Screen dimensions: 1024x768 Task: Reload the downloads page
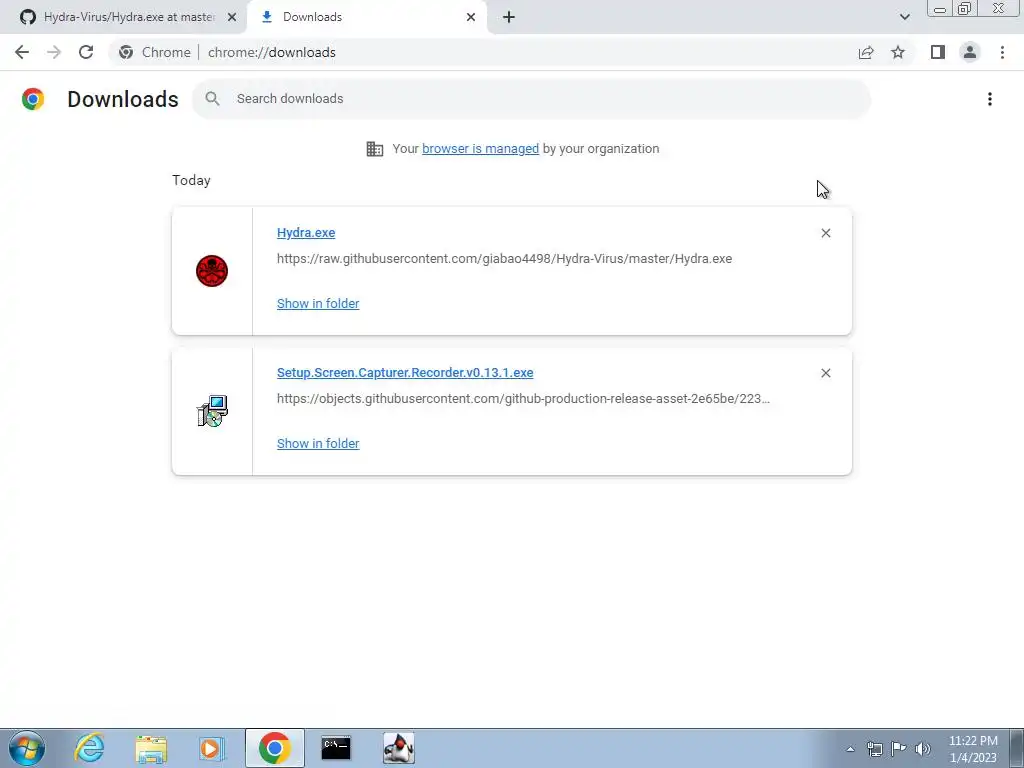click(86, 52)
